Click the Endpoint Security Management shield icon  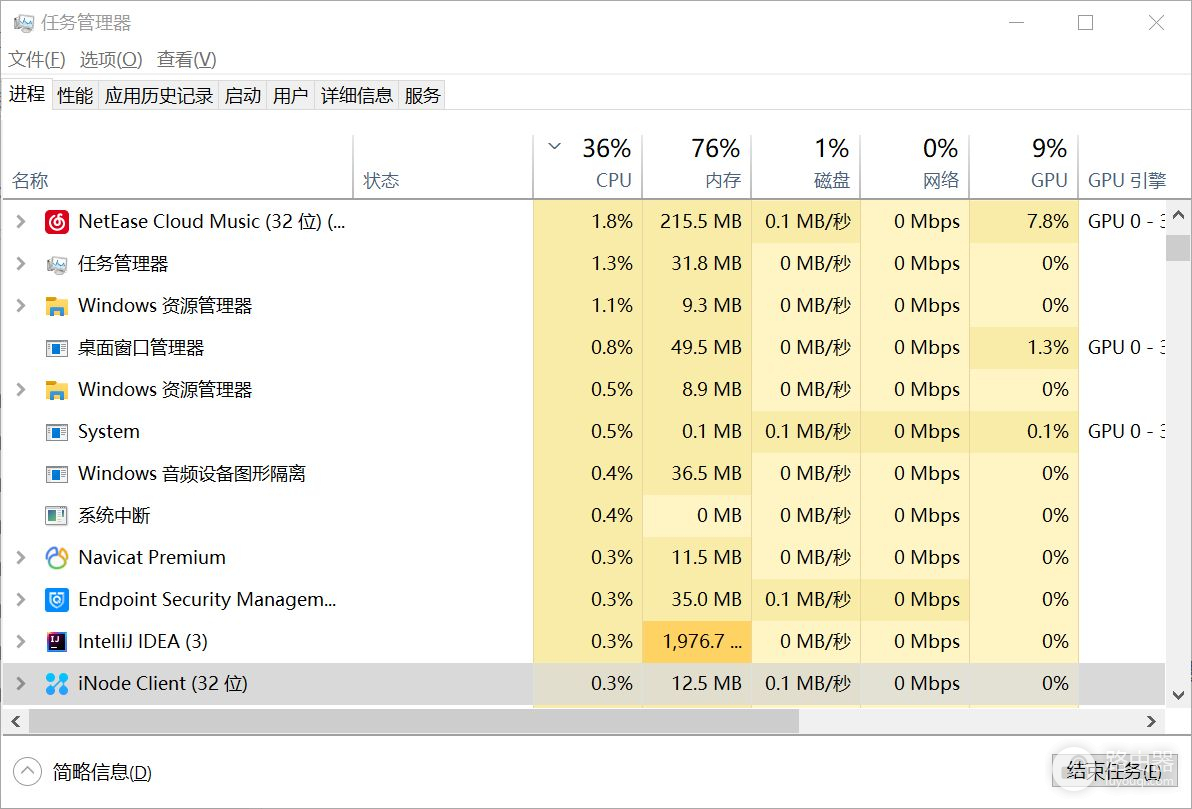click(57, 600)
